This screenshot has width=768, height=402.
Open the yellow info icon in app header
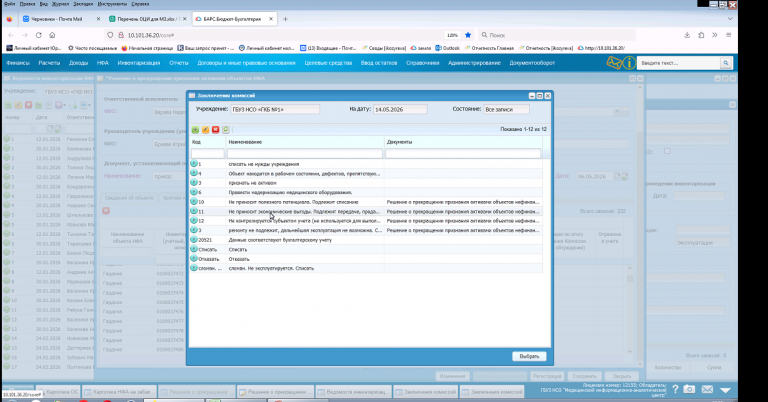tap(629, 63)
